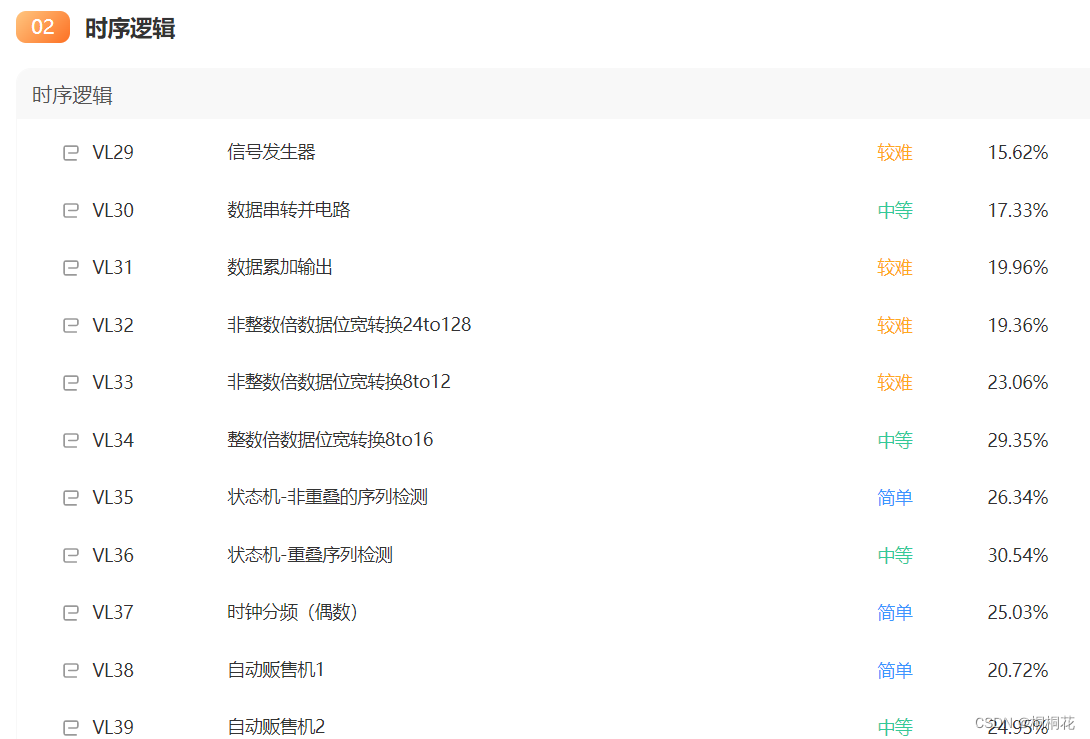Viewport: 1090px width, 739px height.
Task: Click pass rate 20.72%
Action: pos(1018,670)
